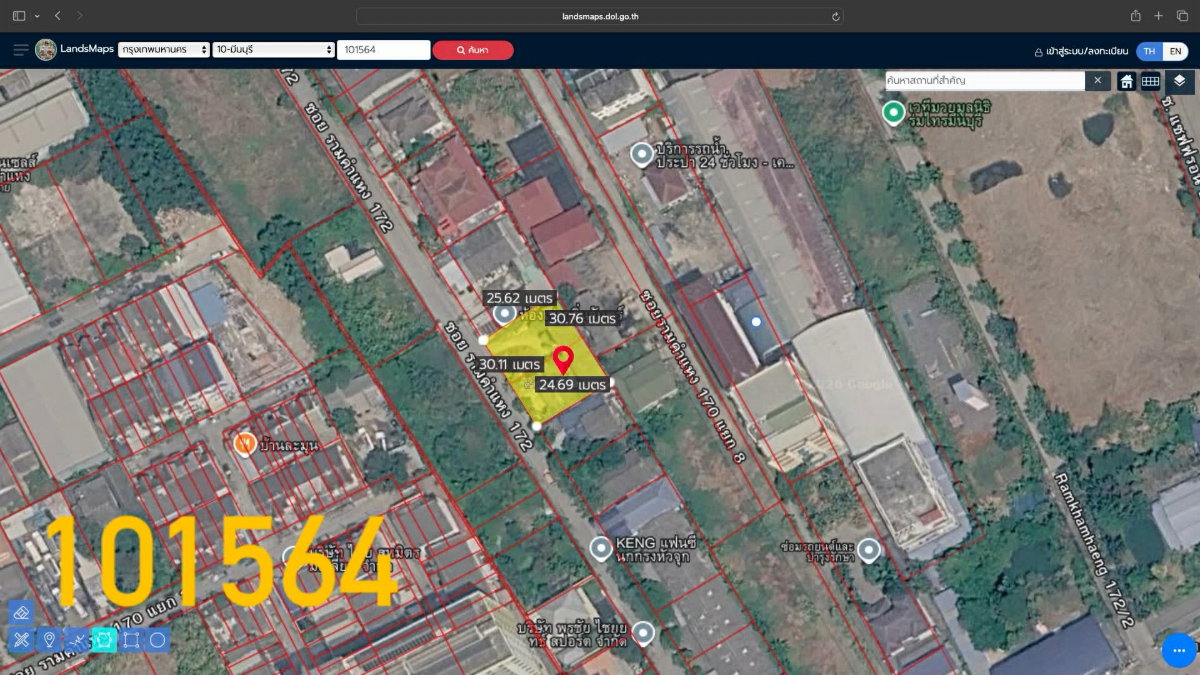Select the polygon area measure tool
Viewport: 1200px width, 675px height.
[104, 640]
